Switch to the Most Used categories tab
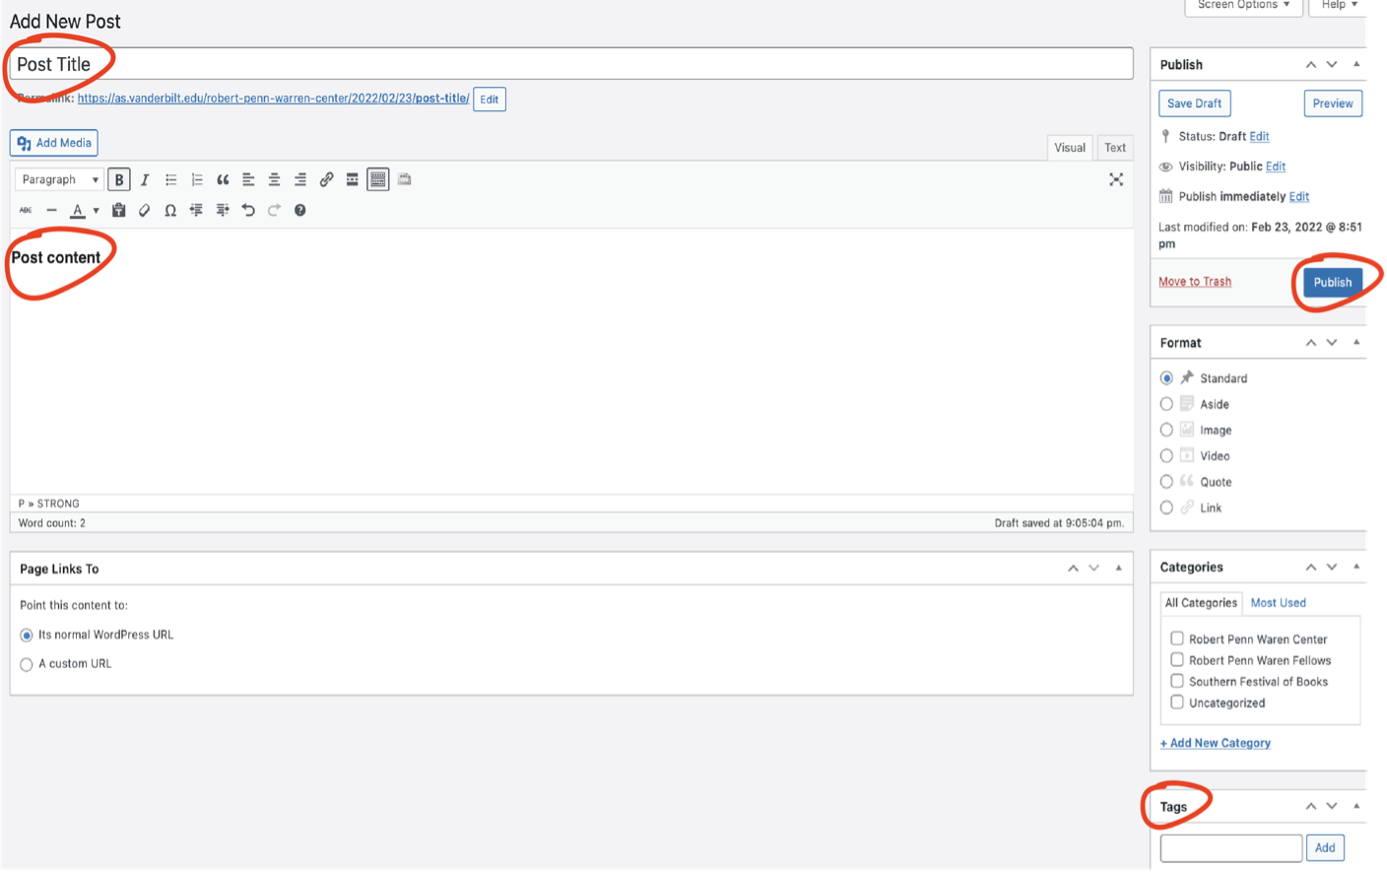 (1278, 602)
